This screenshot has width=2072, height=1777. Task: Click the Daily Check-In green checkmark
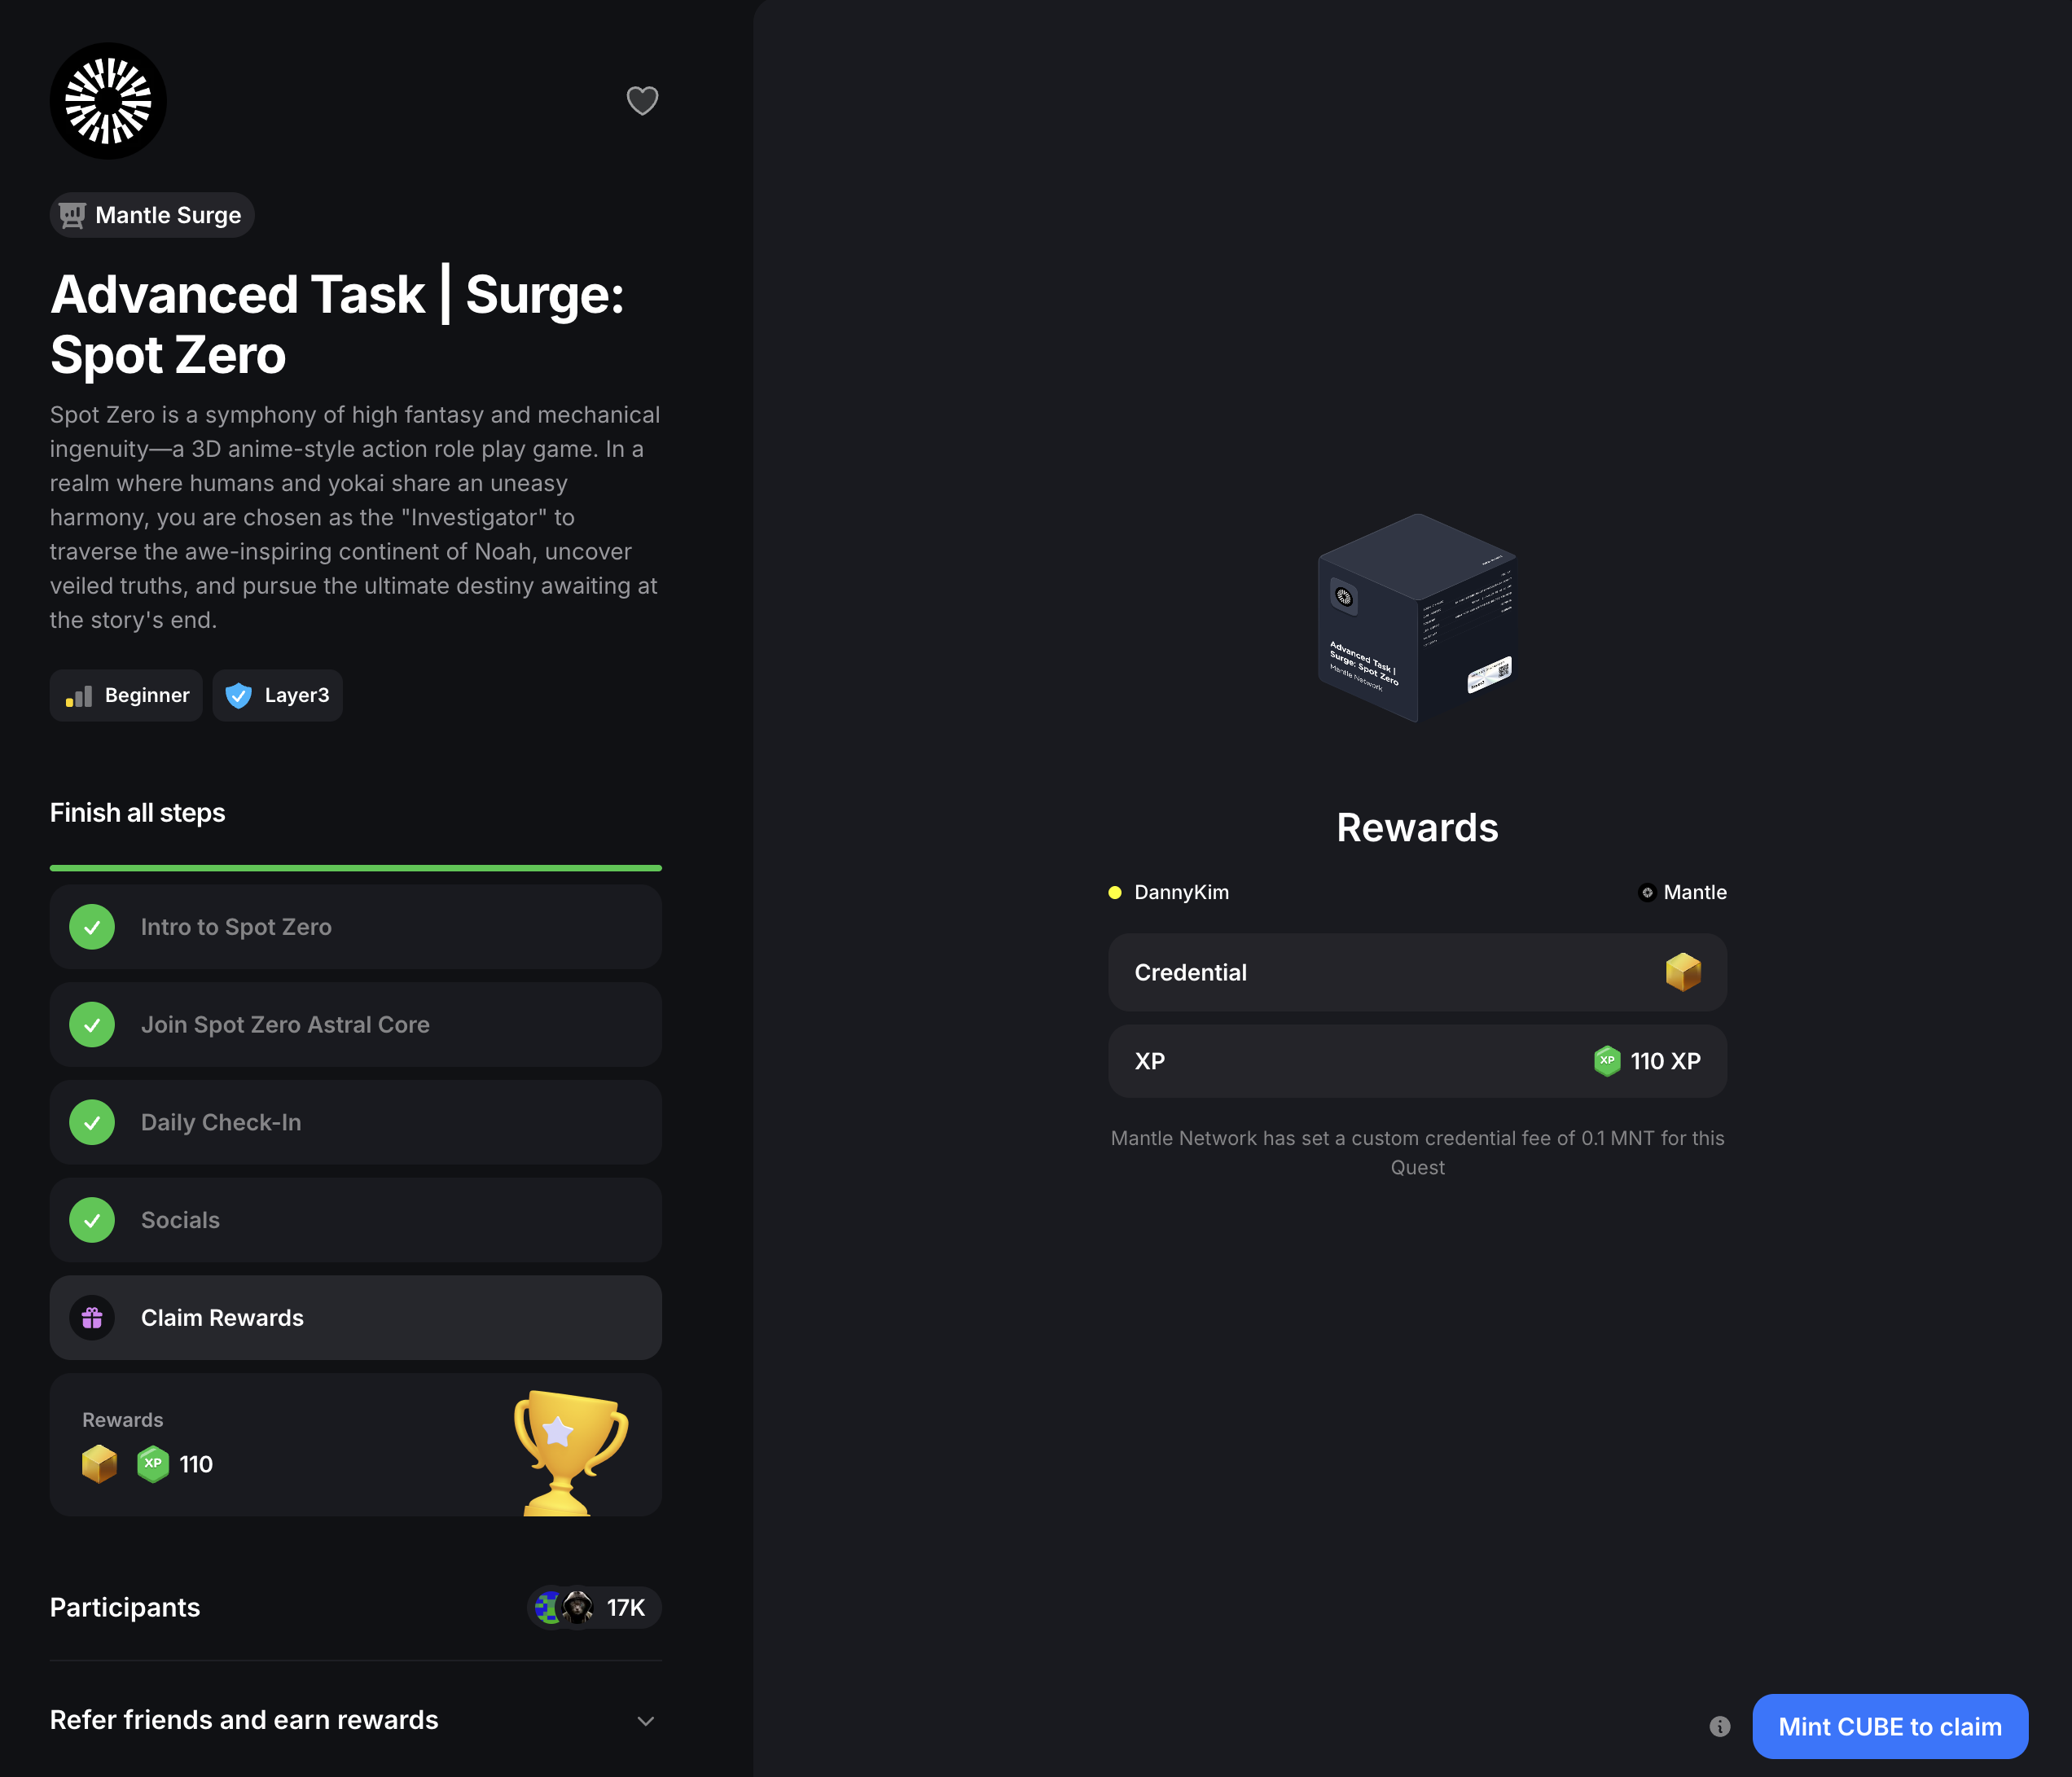point(92,1122)
